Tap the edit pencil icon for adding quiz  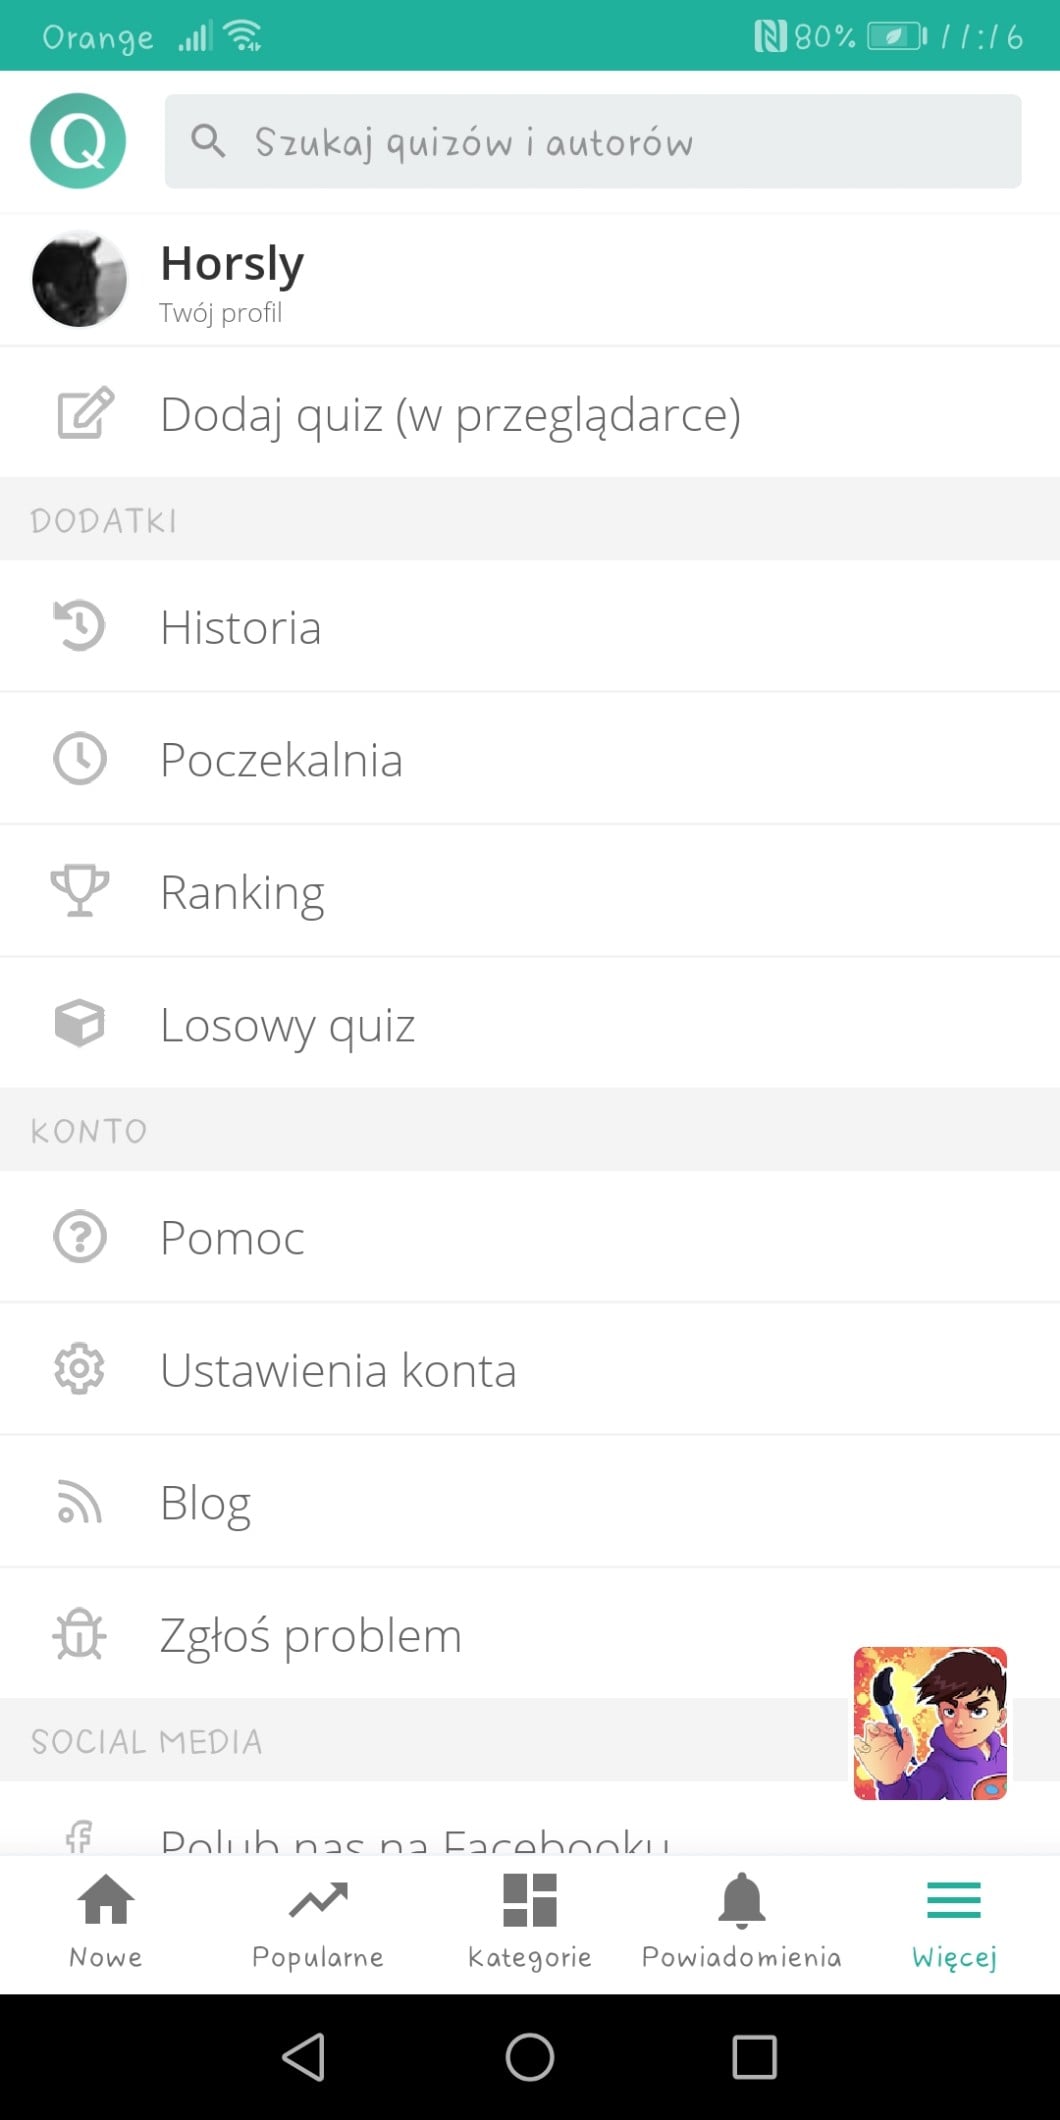(85, 413)
